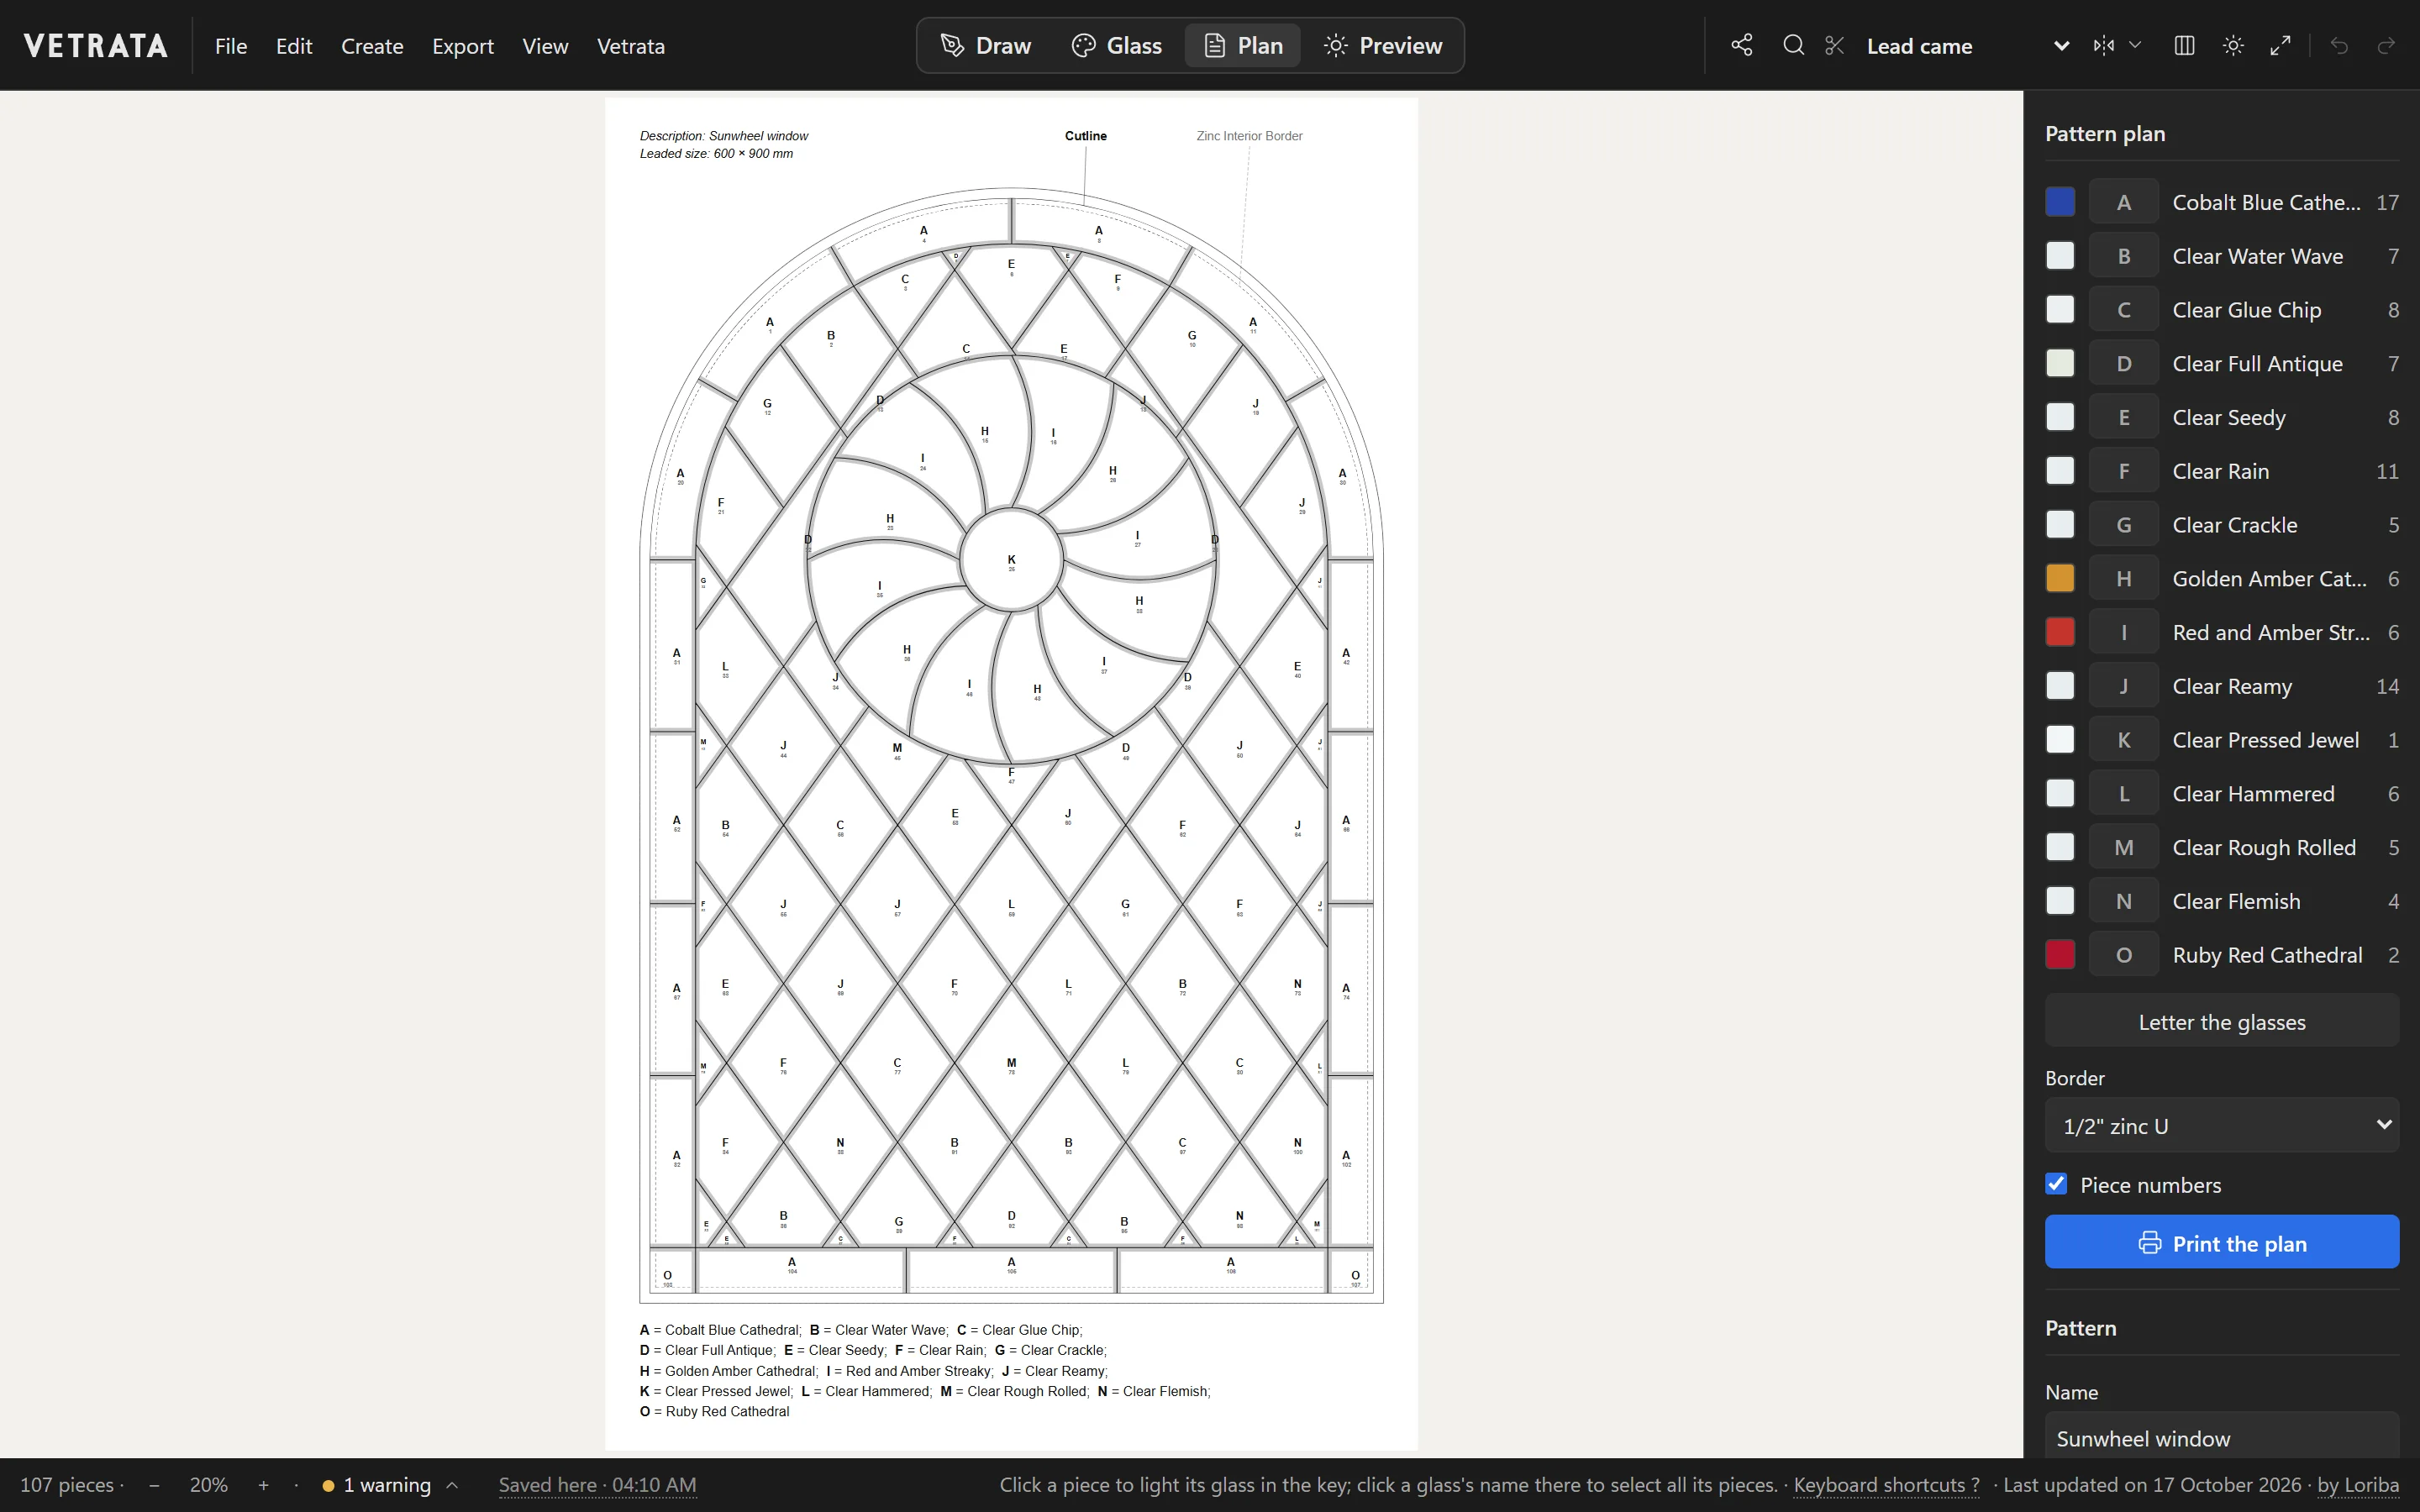
Task: Click the 1 warning status
Action: tap(387, 1485)
